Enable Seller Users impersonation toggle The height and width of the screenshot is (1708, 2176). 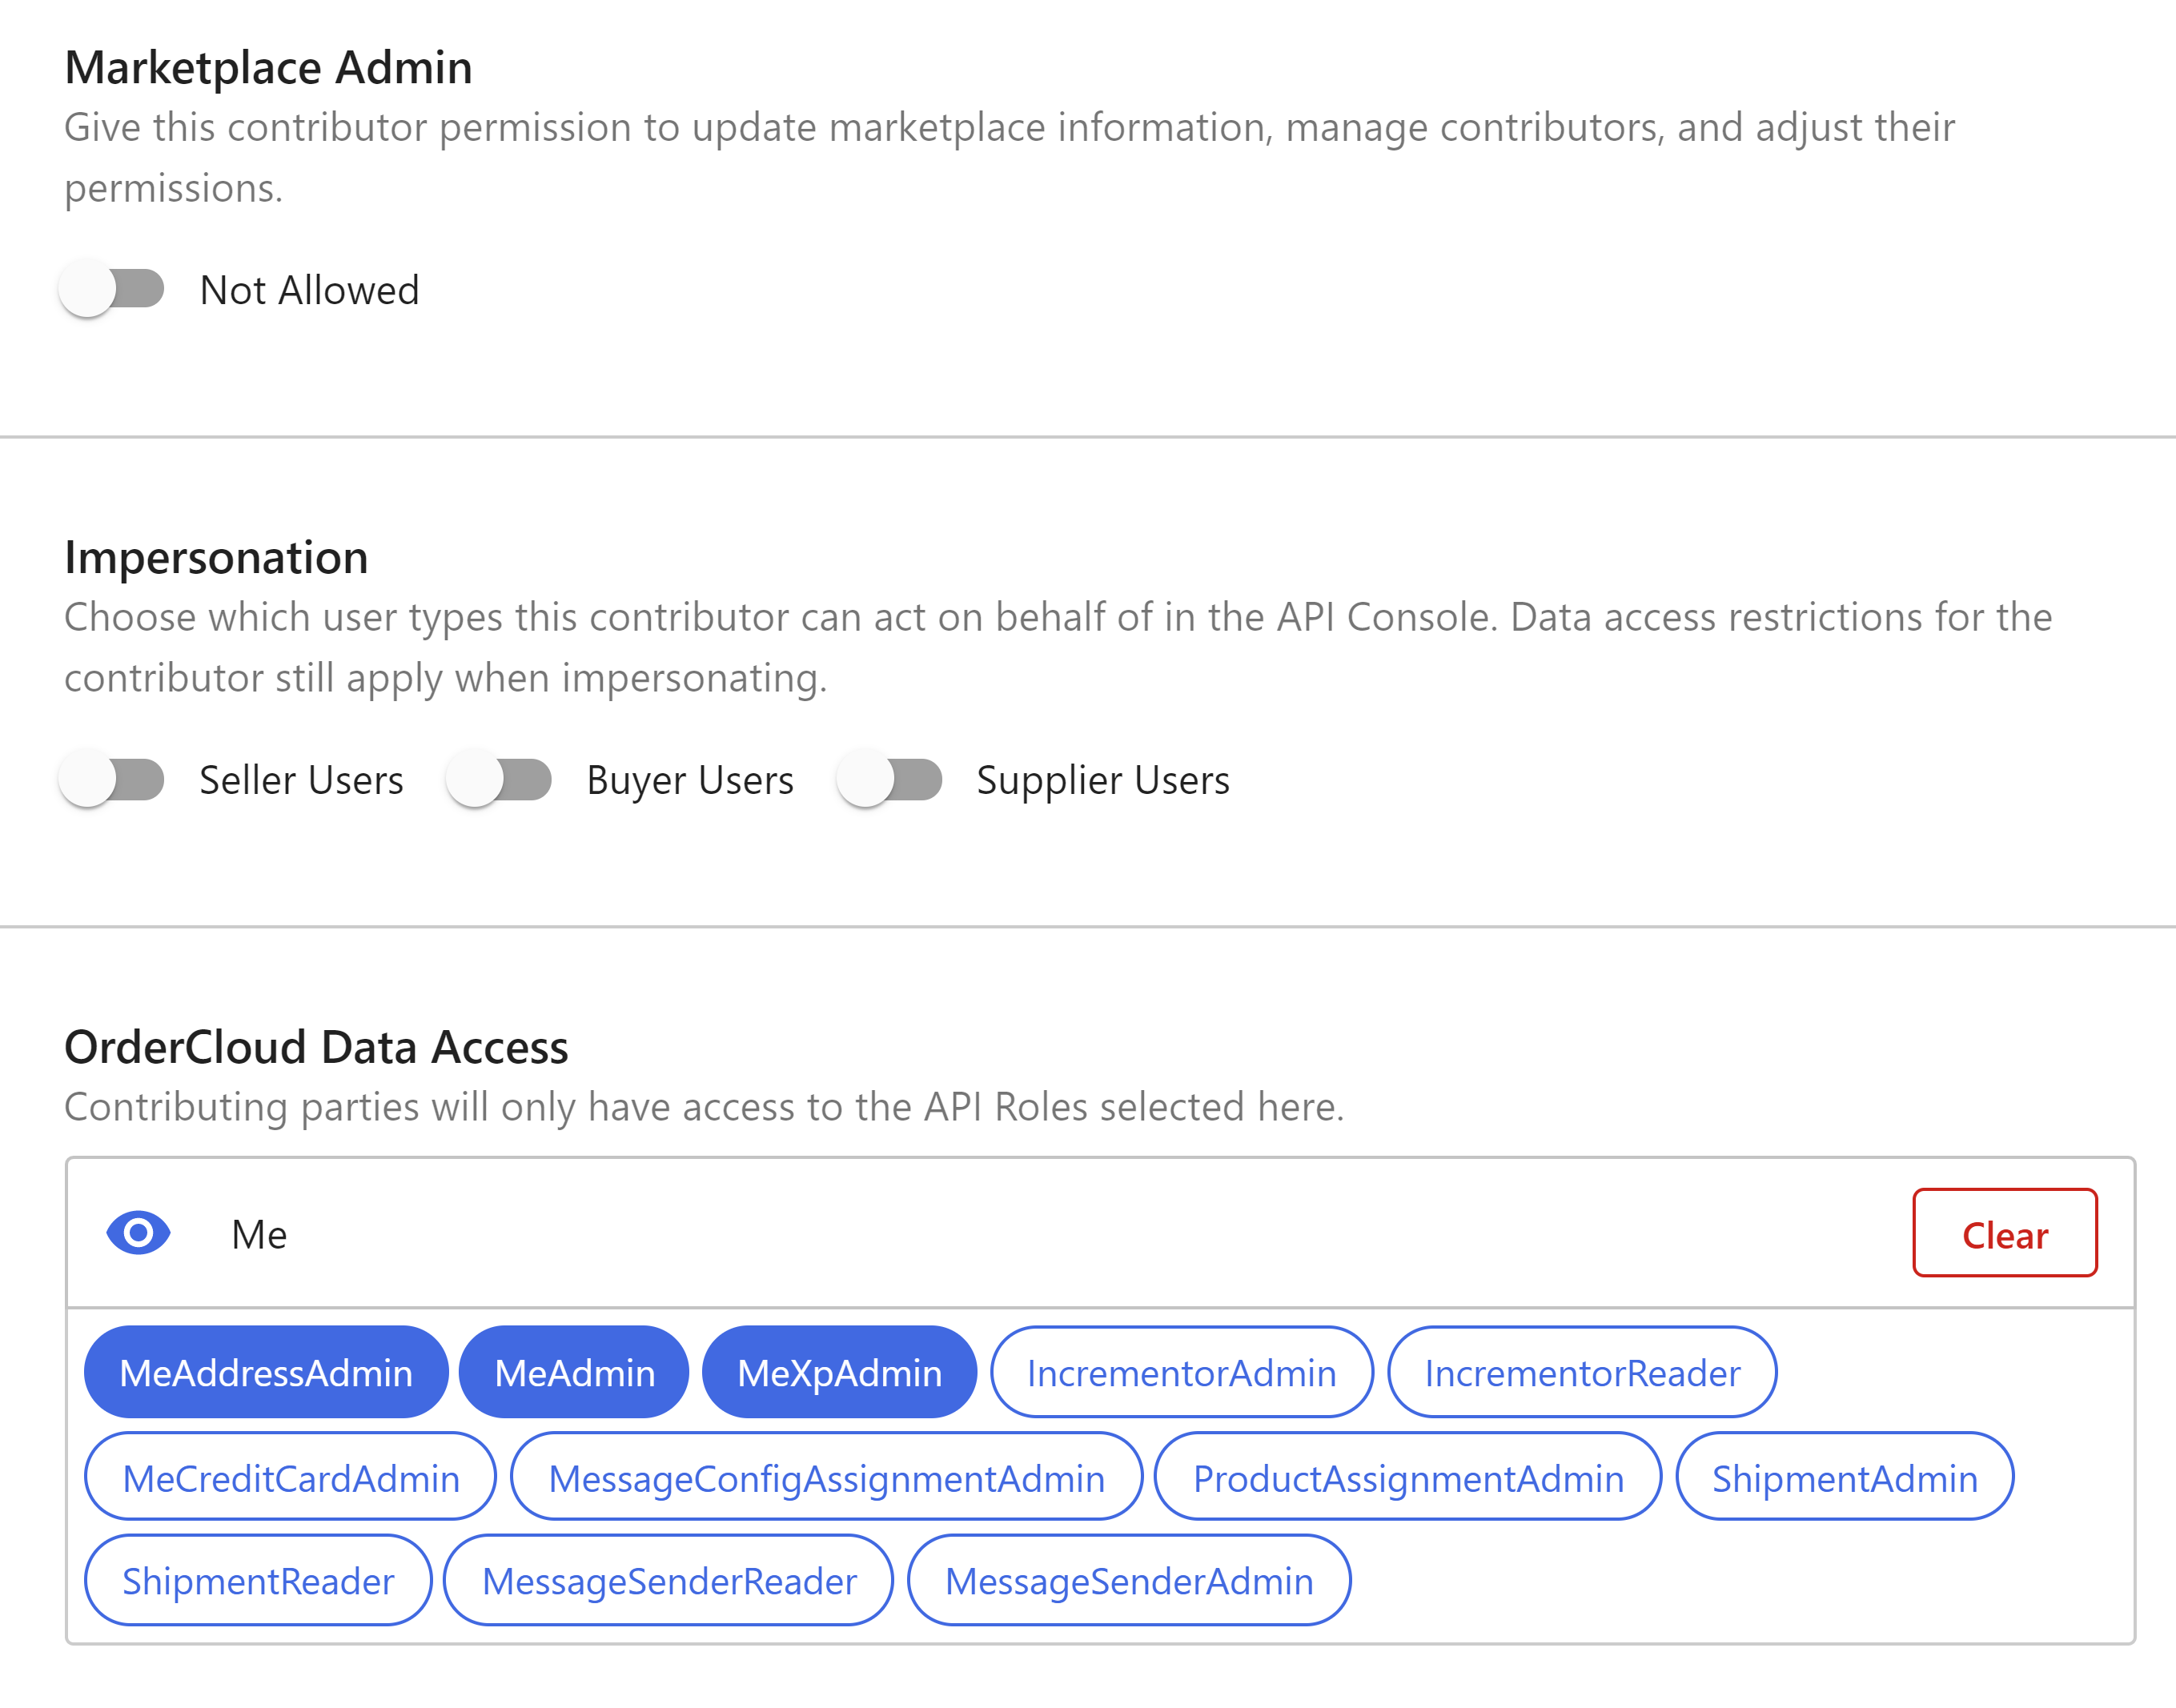pyautogui.click(x=112, y=779)
